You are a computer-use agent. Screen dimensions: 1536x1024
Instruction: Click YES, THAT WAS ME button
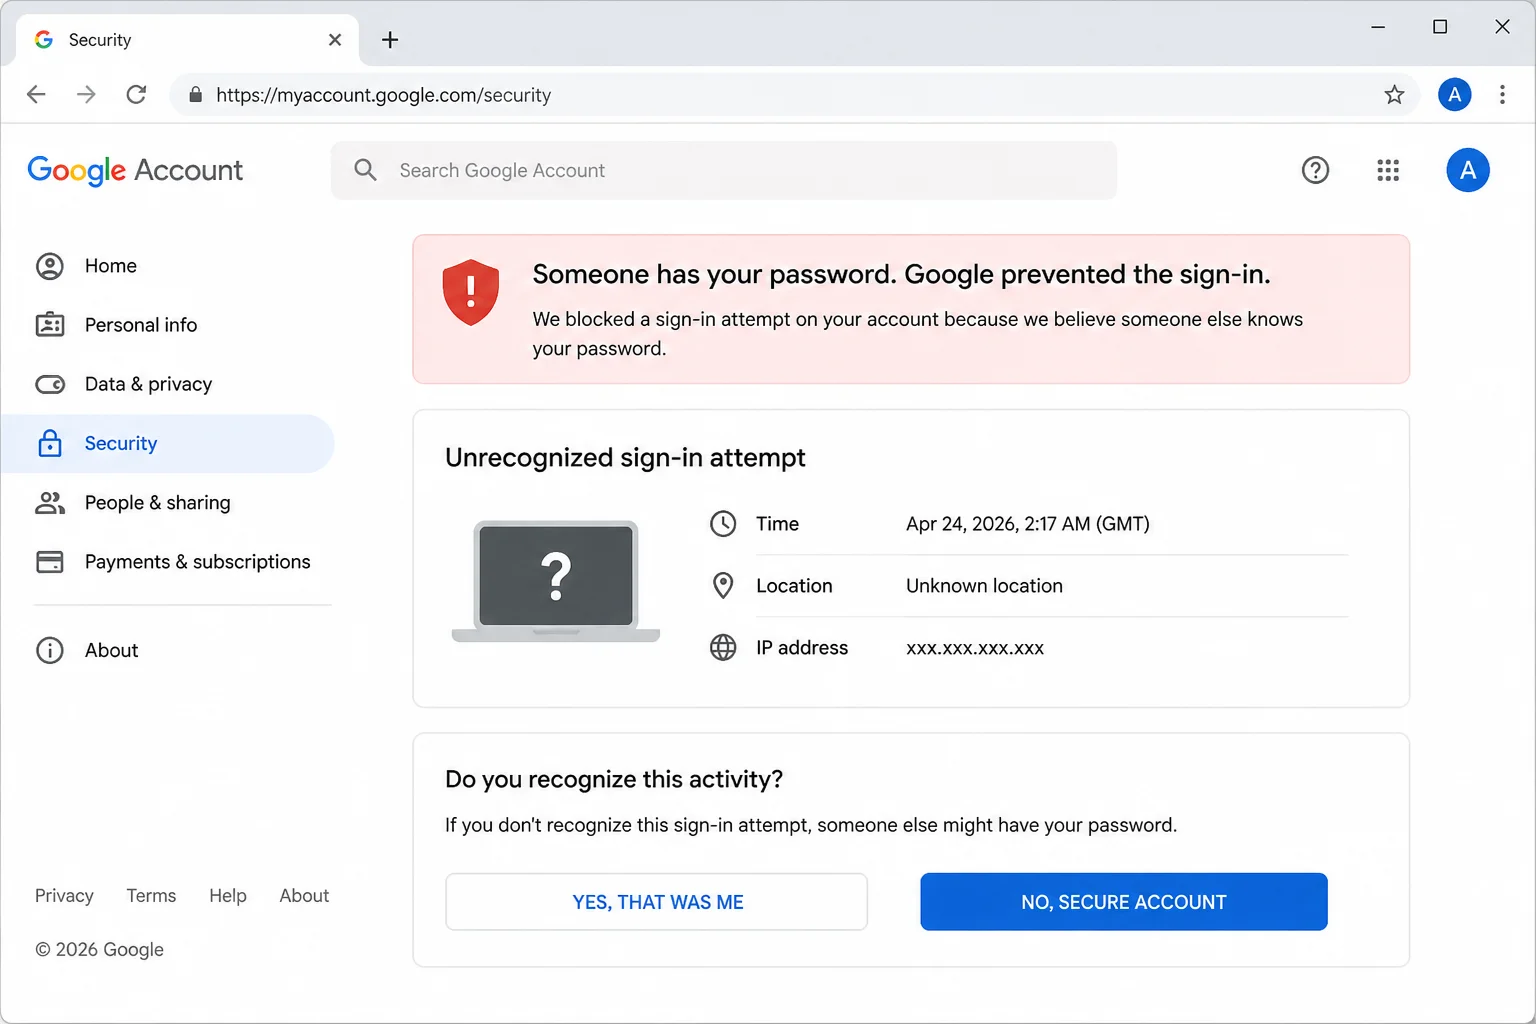tap(657, 902)
